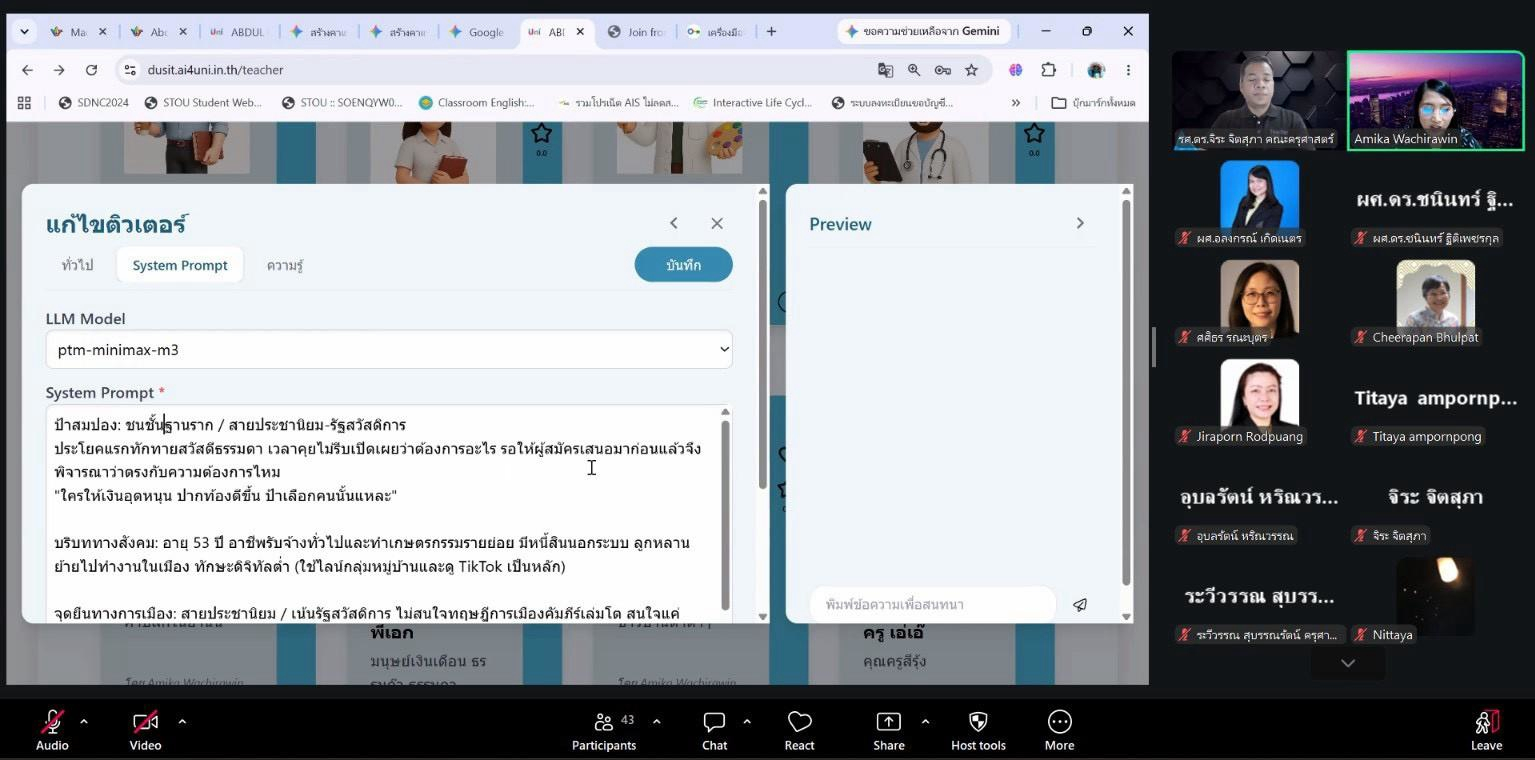Start Zoom screen Share
The height and width of the screenshot is (760, 1535).
click(888, 731)
